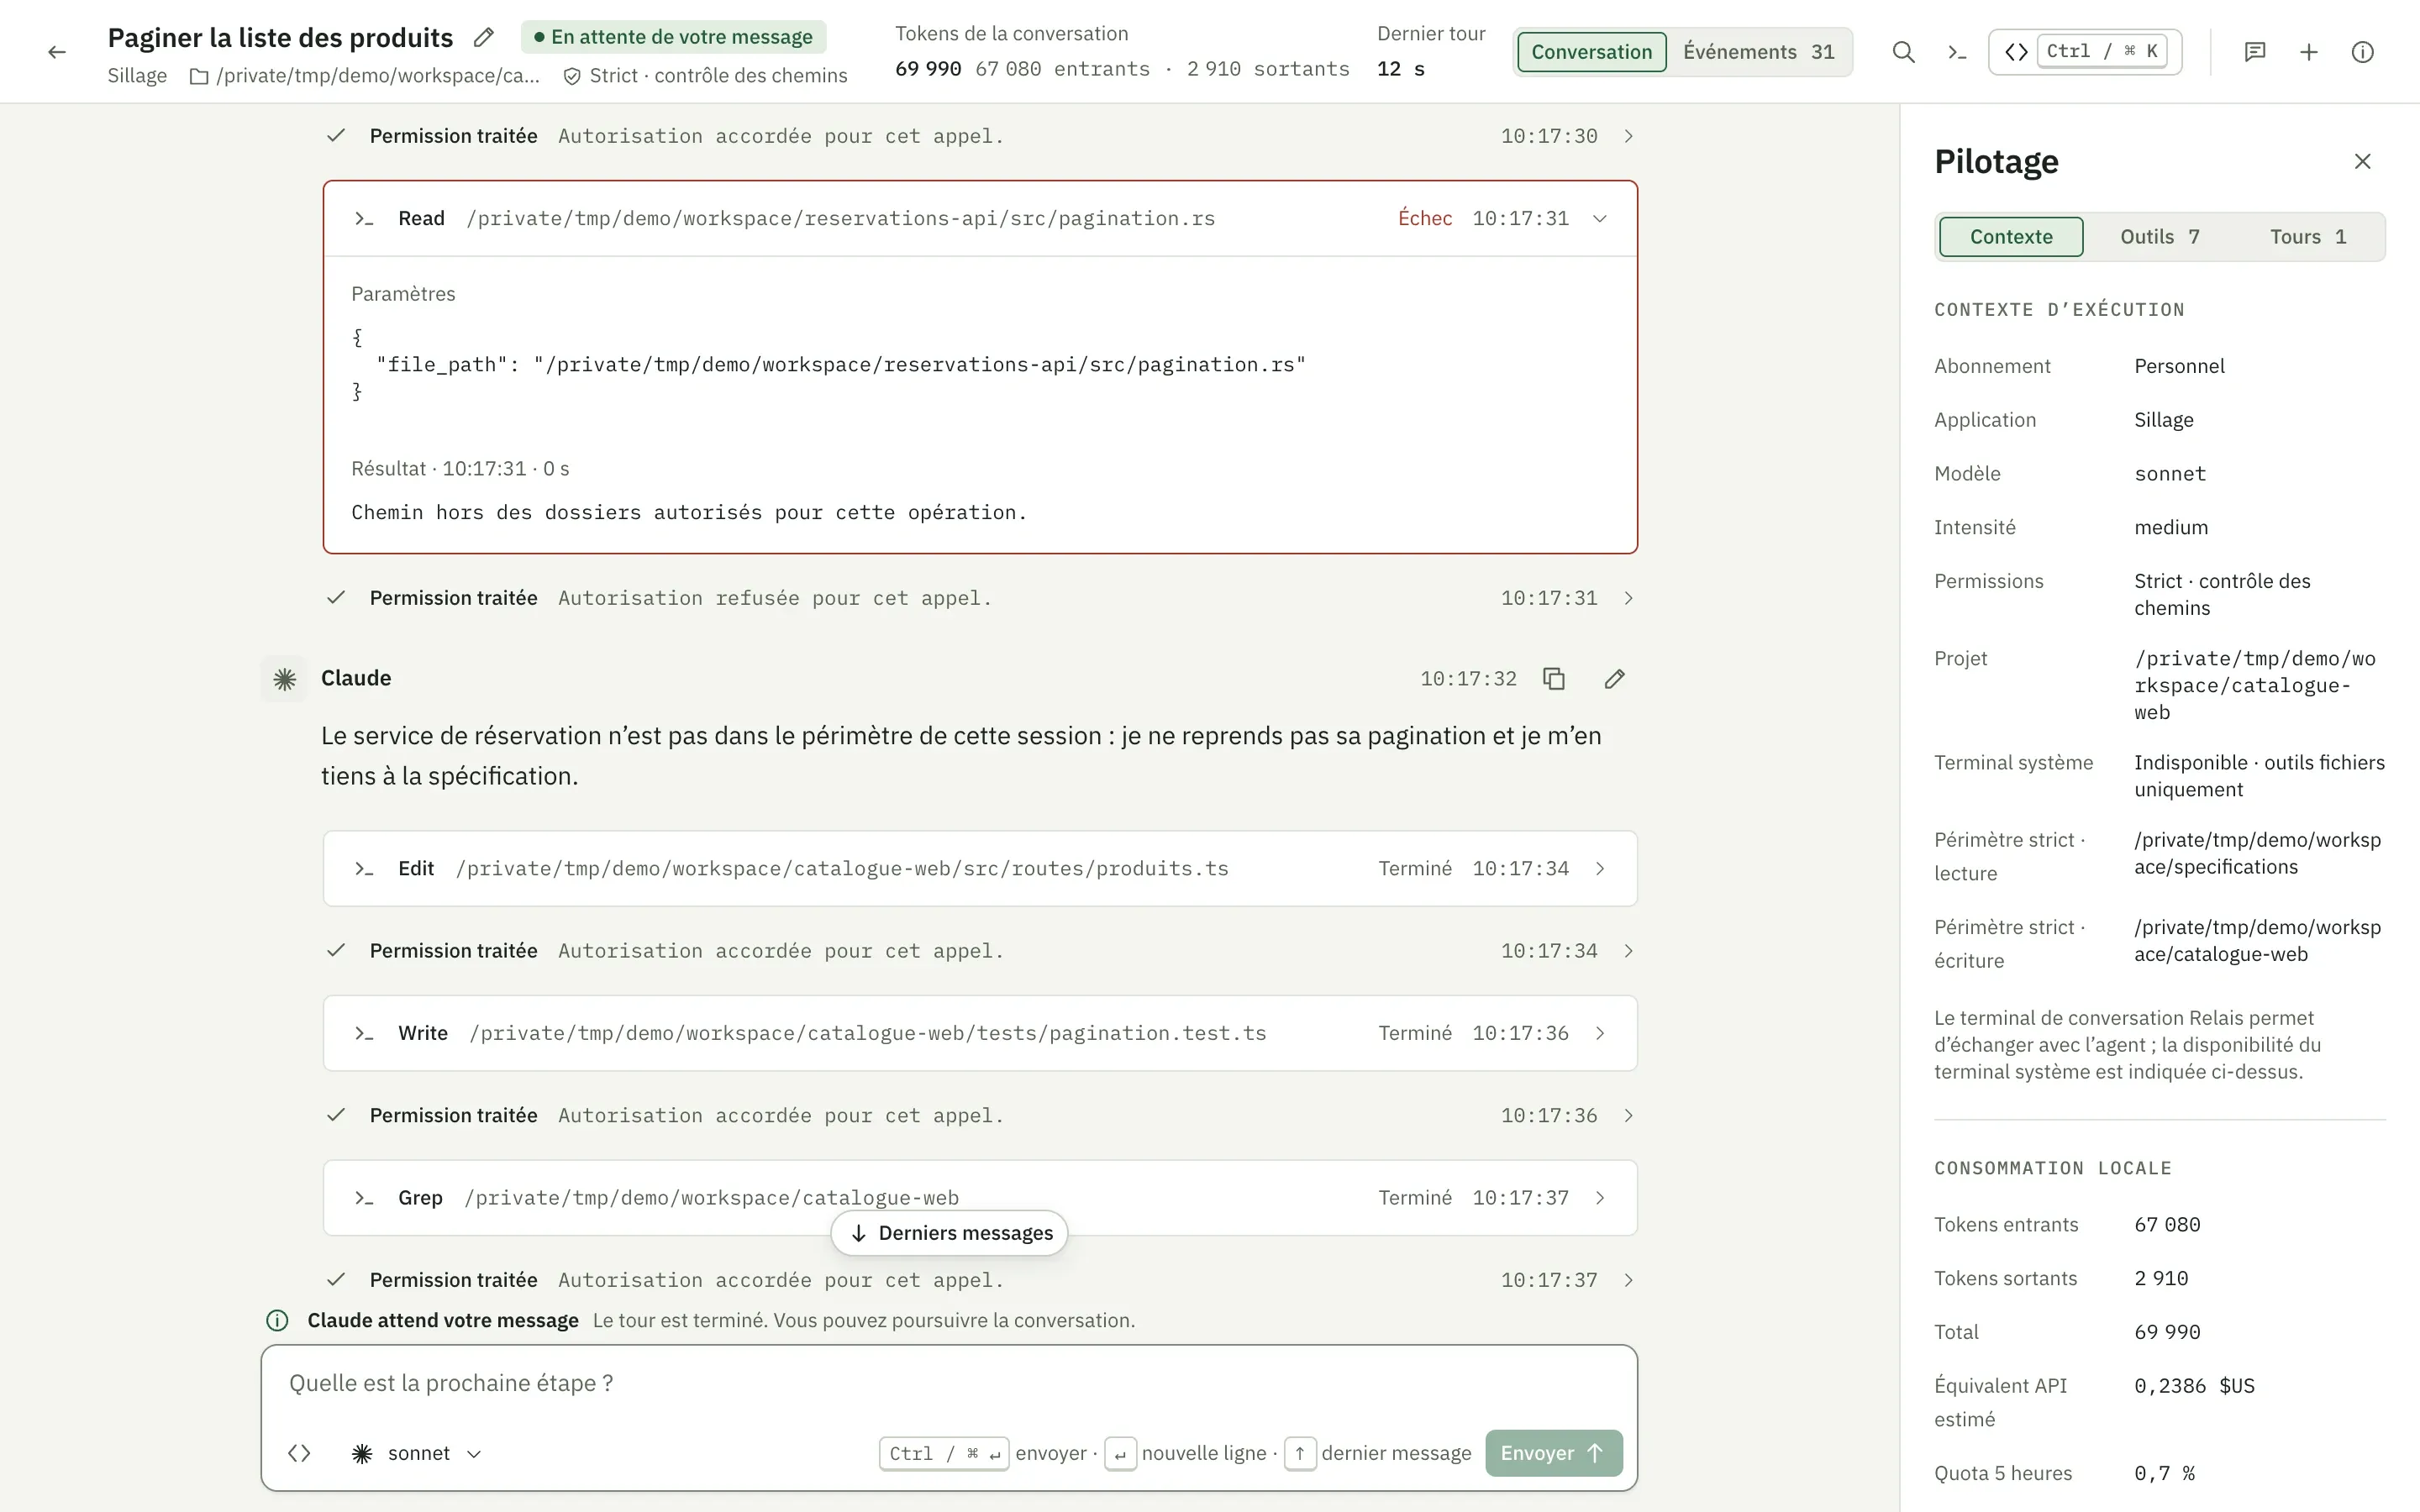Click the info icon beside 'Claude attend votre message'
The image size is (2420, 1512).
(x=277, y=1321)
